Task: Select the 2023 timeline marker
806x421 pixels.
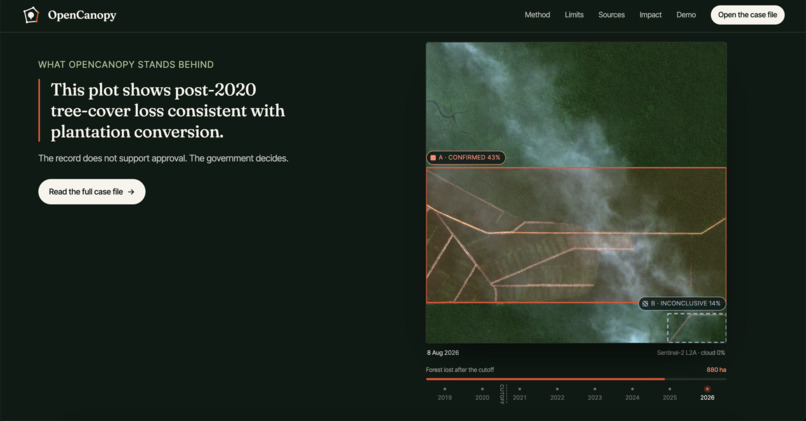Action: 595,394
